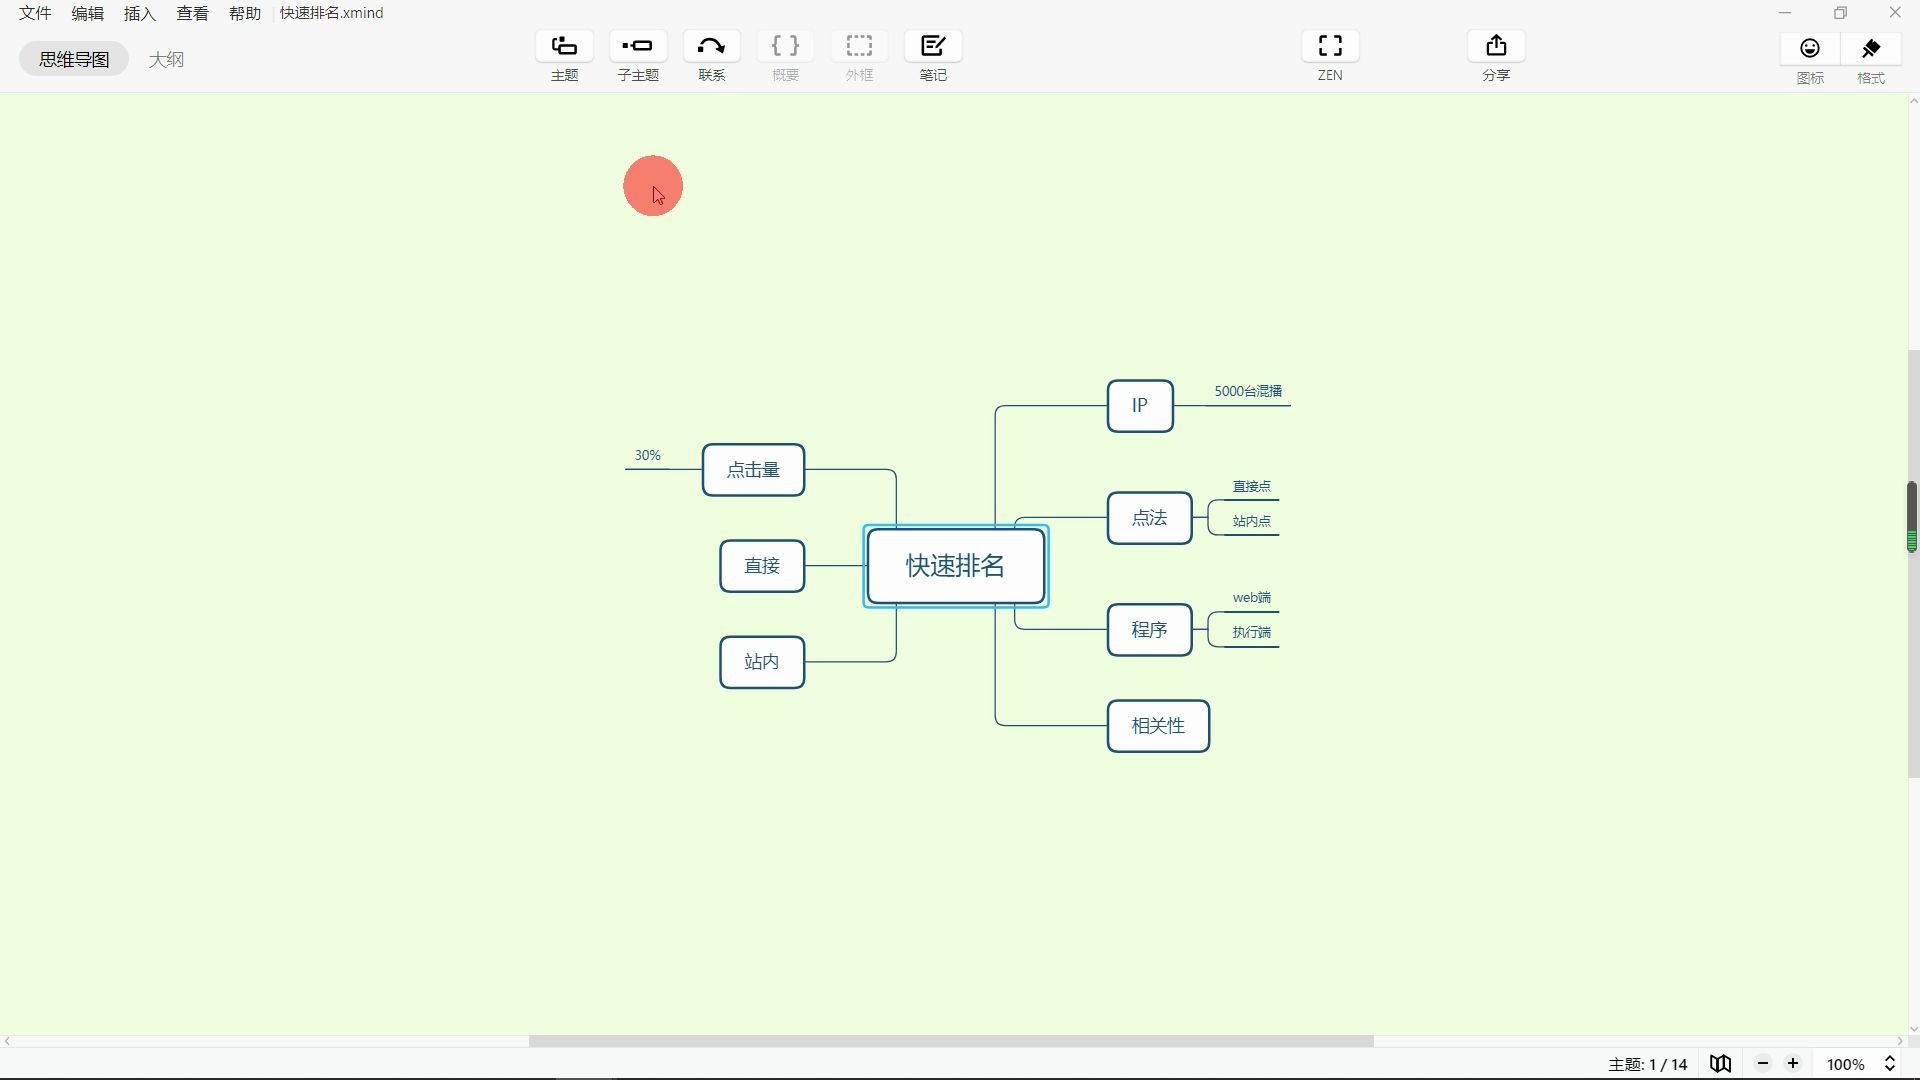Image resolution: width=1920 pixels, height=1080 pixels.
Task: Click the vertical scrollbar thumb
Action: tap(1912, 564)
